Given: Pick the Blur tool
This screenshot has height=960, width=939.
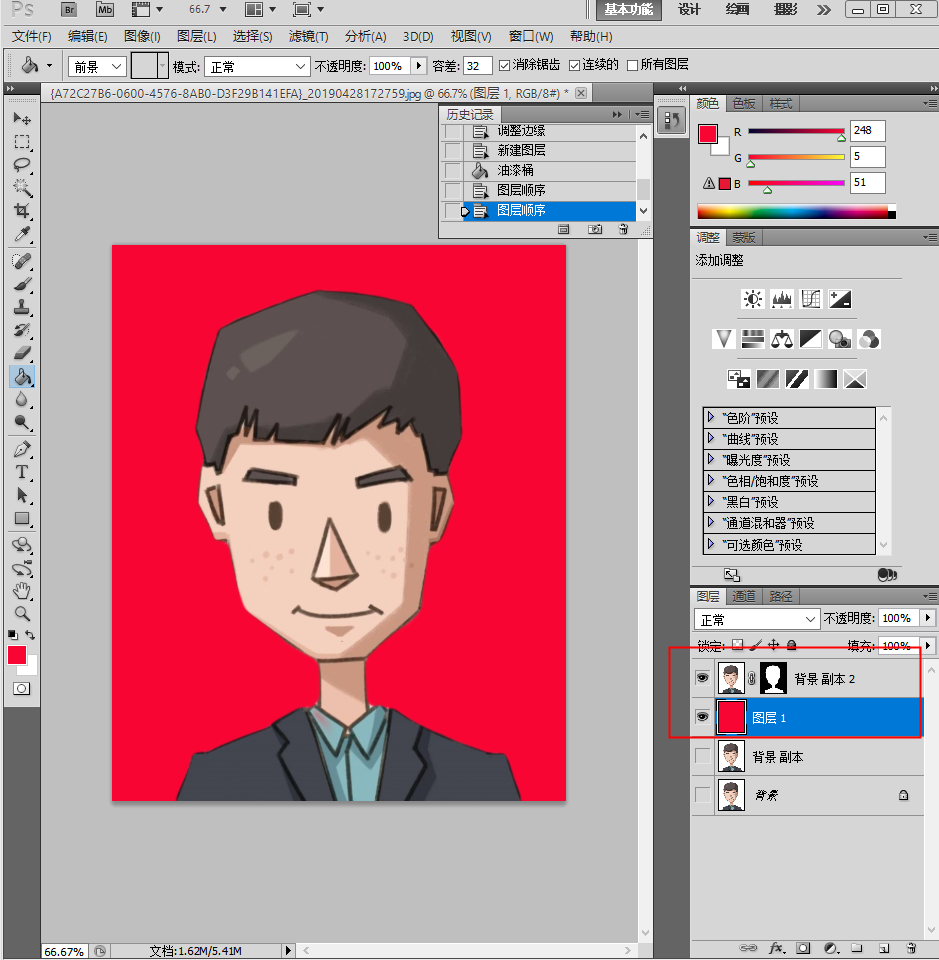Looking at the screenshot, I should click(x=22, y=400).
